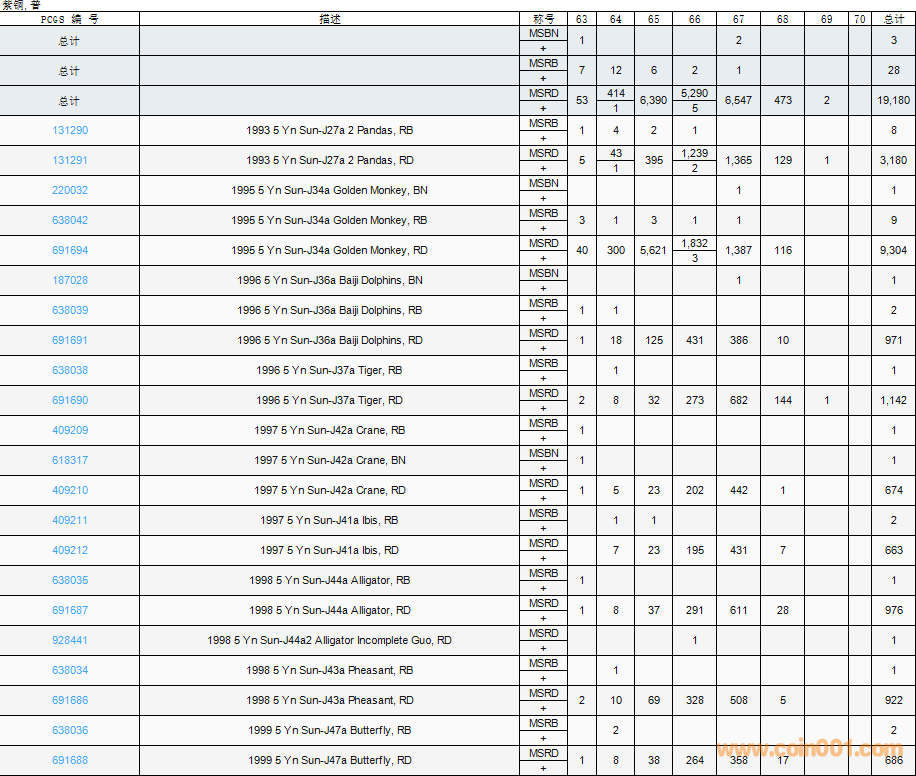Open PCGS number 131290 link
The width and height of the screenshot is (916, 776).
tap(70, 131)
